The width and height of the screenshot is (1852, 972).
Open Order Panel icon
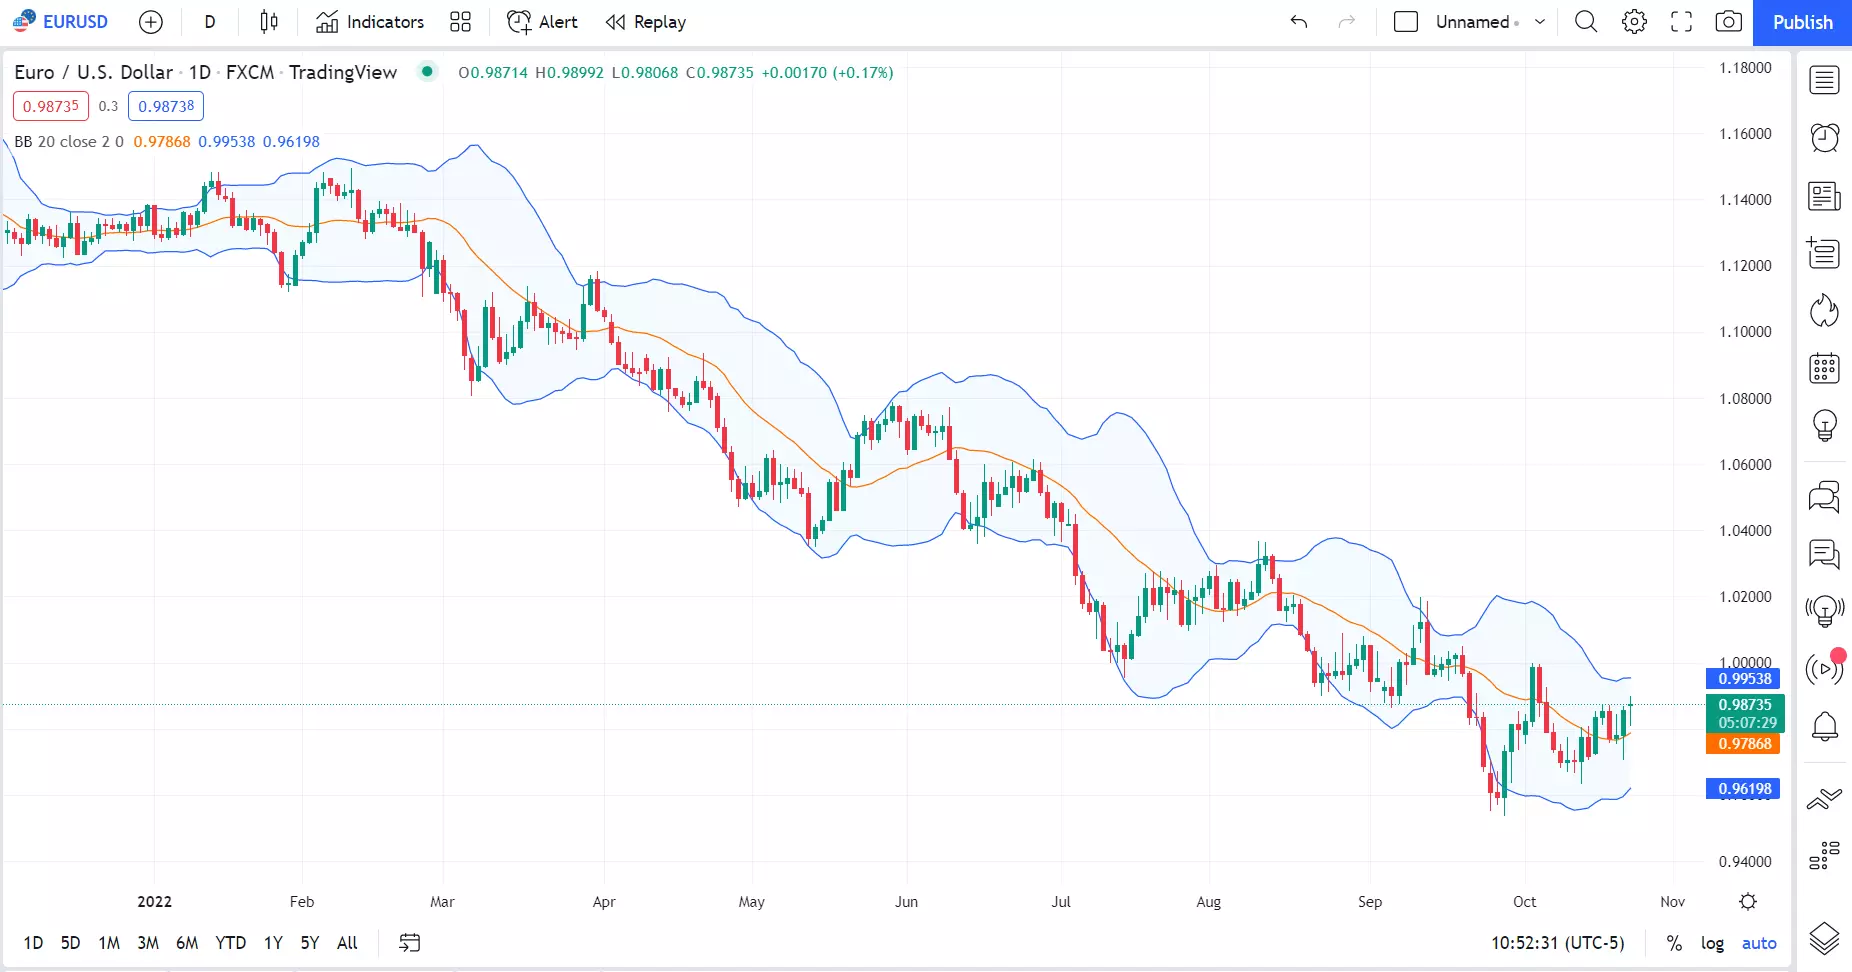[x=1824, y=798]
